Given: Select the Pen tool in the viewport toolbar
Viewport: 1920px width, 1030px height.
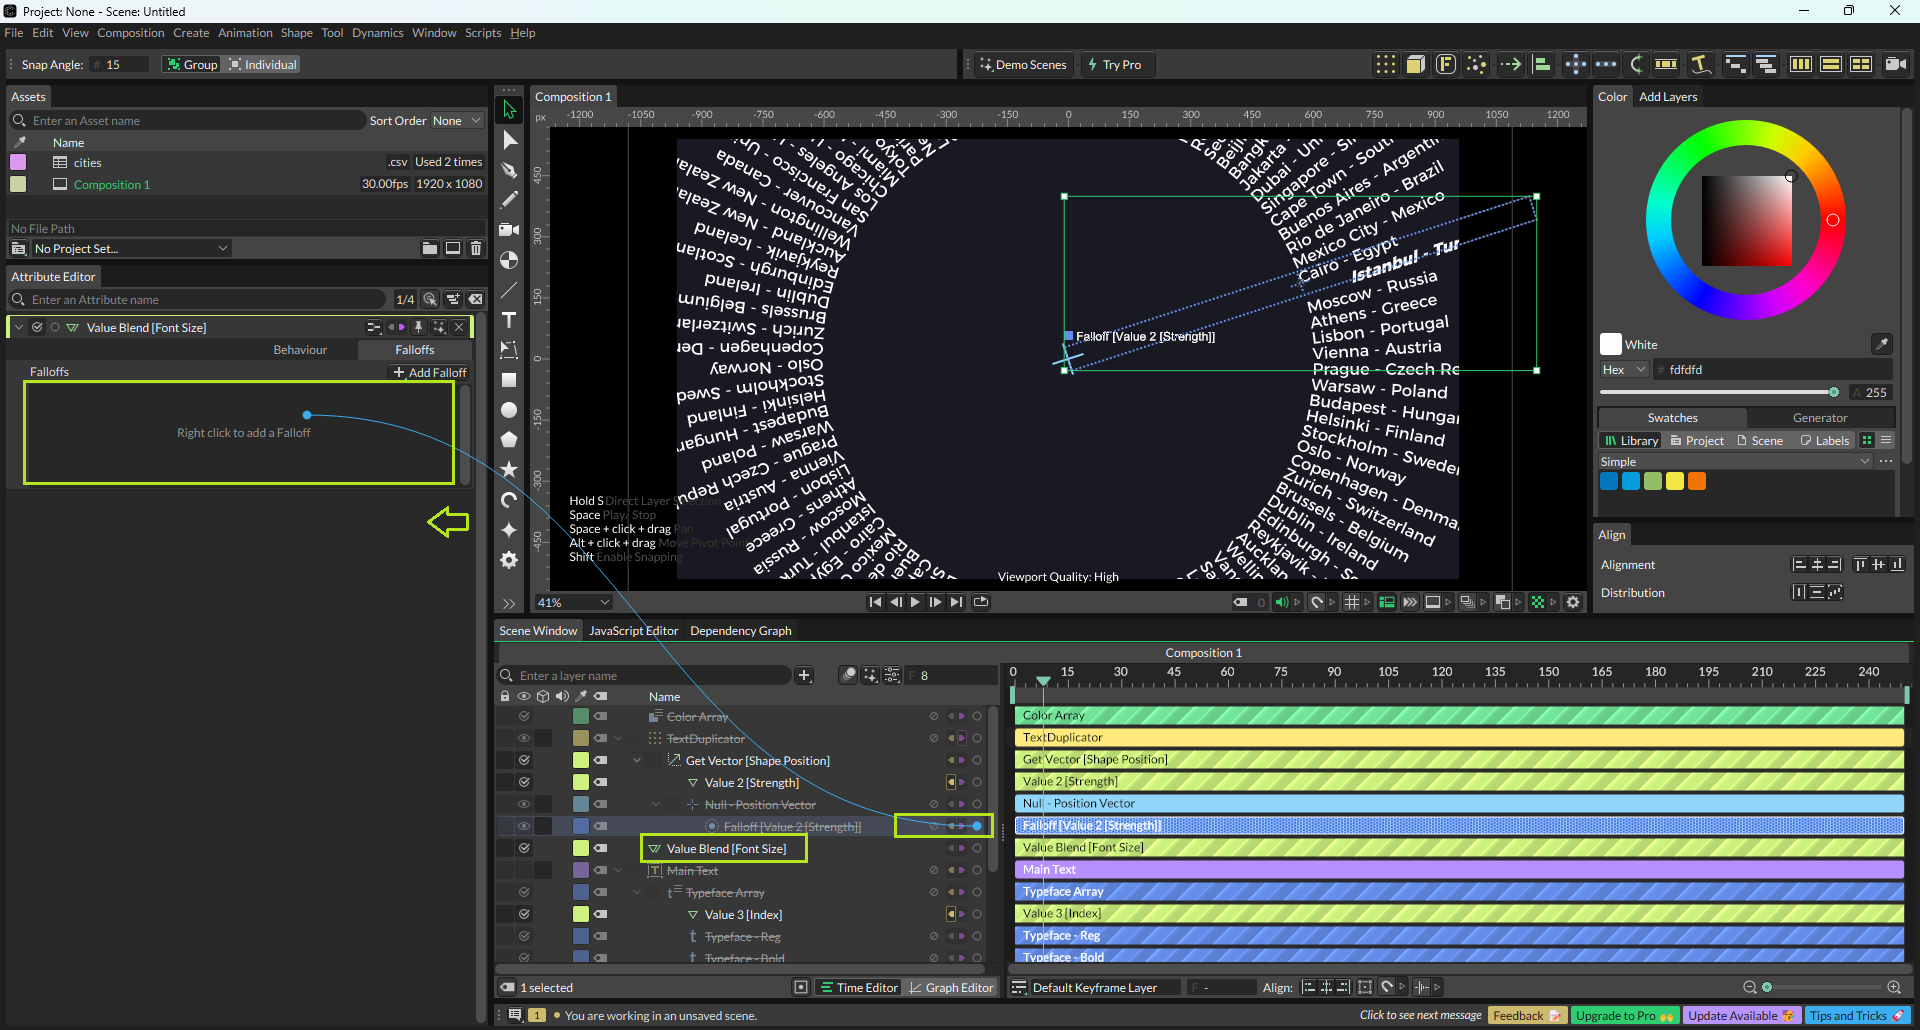Looking at the screenshot, I should tap(509, 170).
